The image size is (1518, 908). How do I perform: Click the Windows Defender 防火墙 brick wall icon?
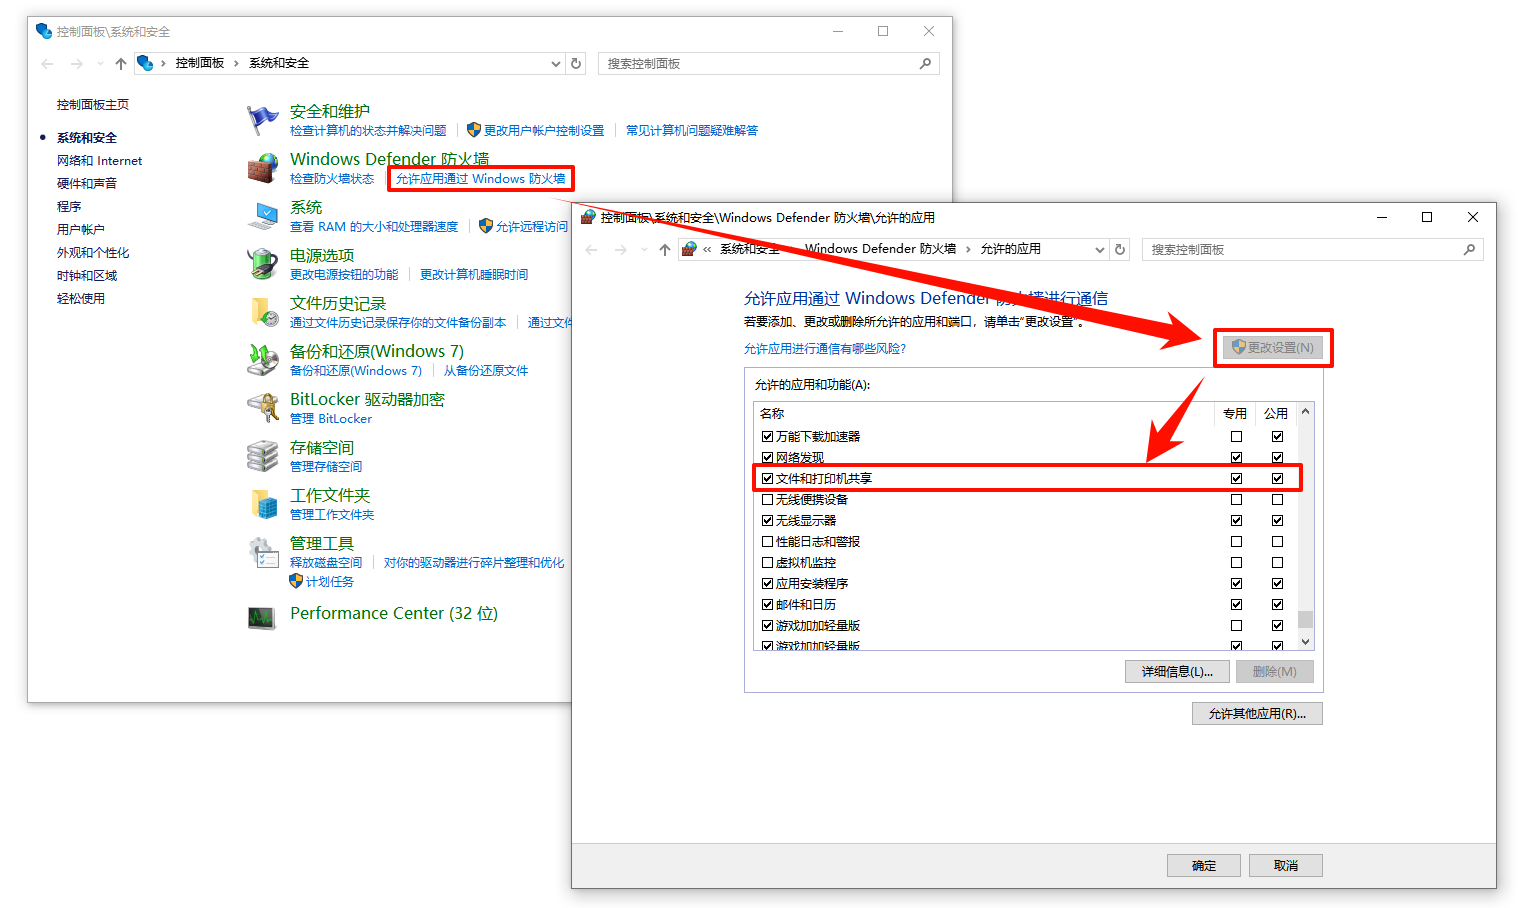pos(262,168)
